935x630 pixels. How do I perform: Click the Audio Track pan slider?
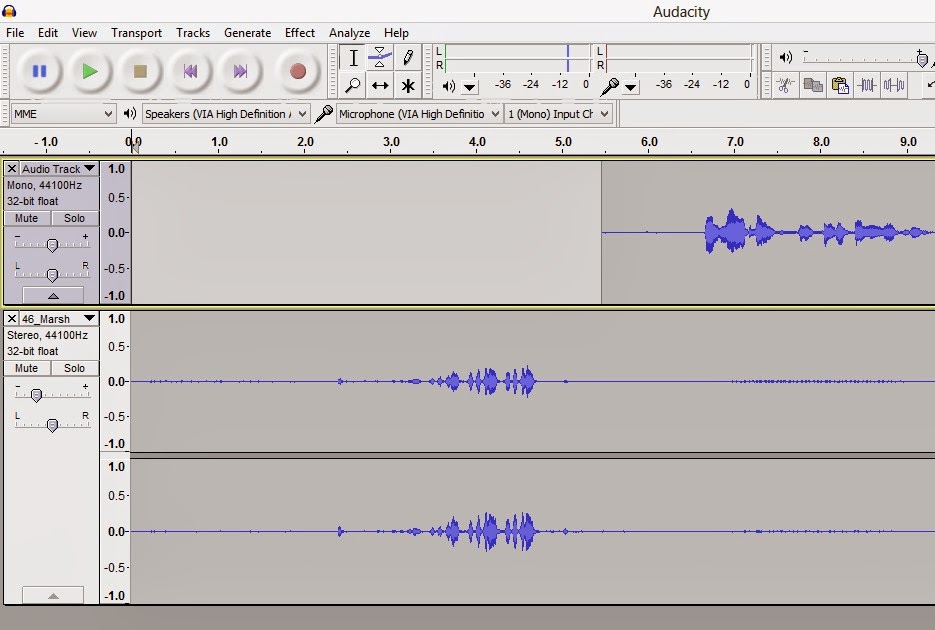pos(52,274)
